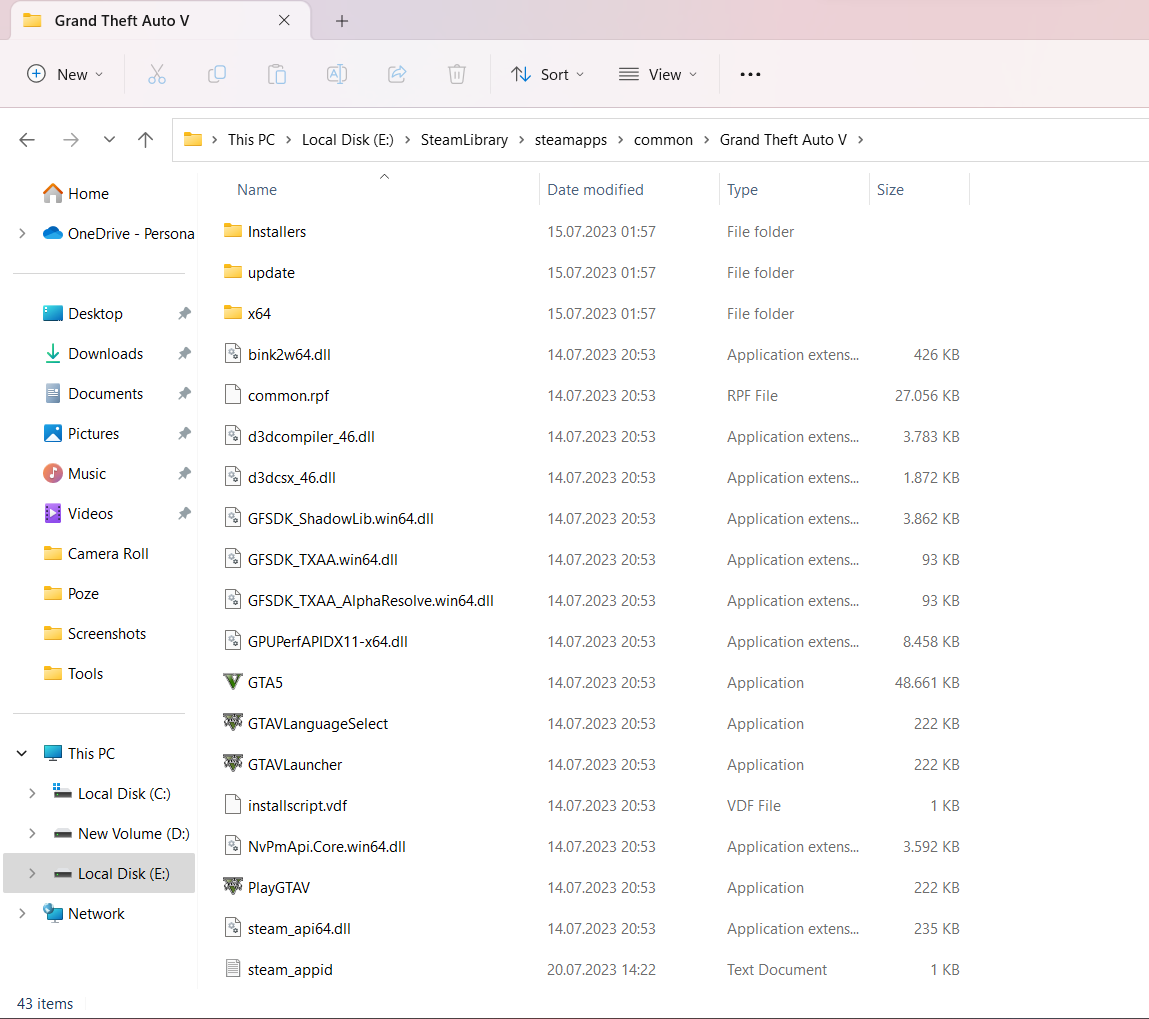
Task: Close the Grand Theft Auto V tab
Action: (x=284, y=21)
